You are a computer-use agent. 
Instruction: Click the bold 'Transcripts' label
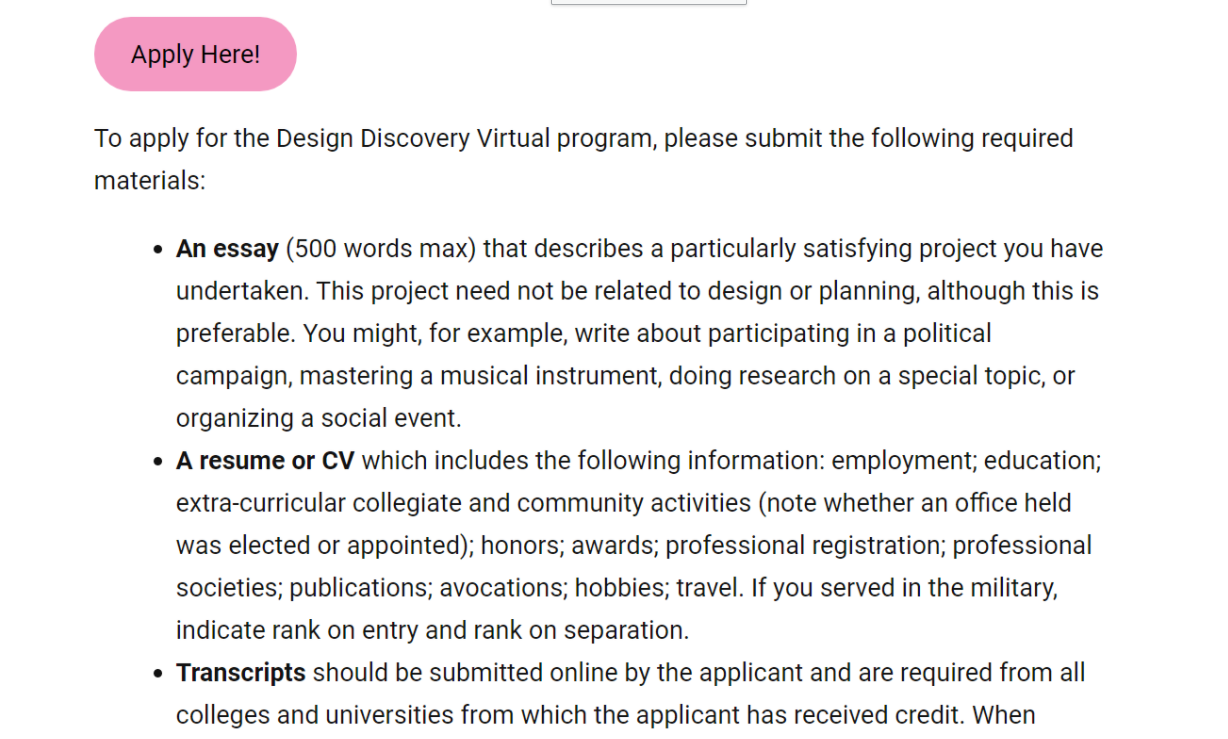click(241, 673)
